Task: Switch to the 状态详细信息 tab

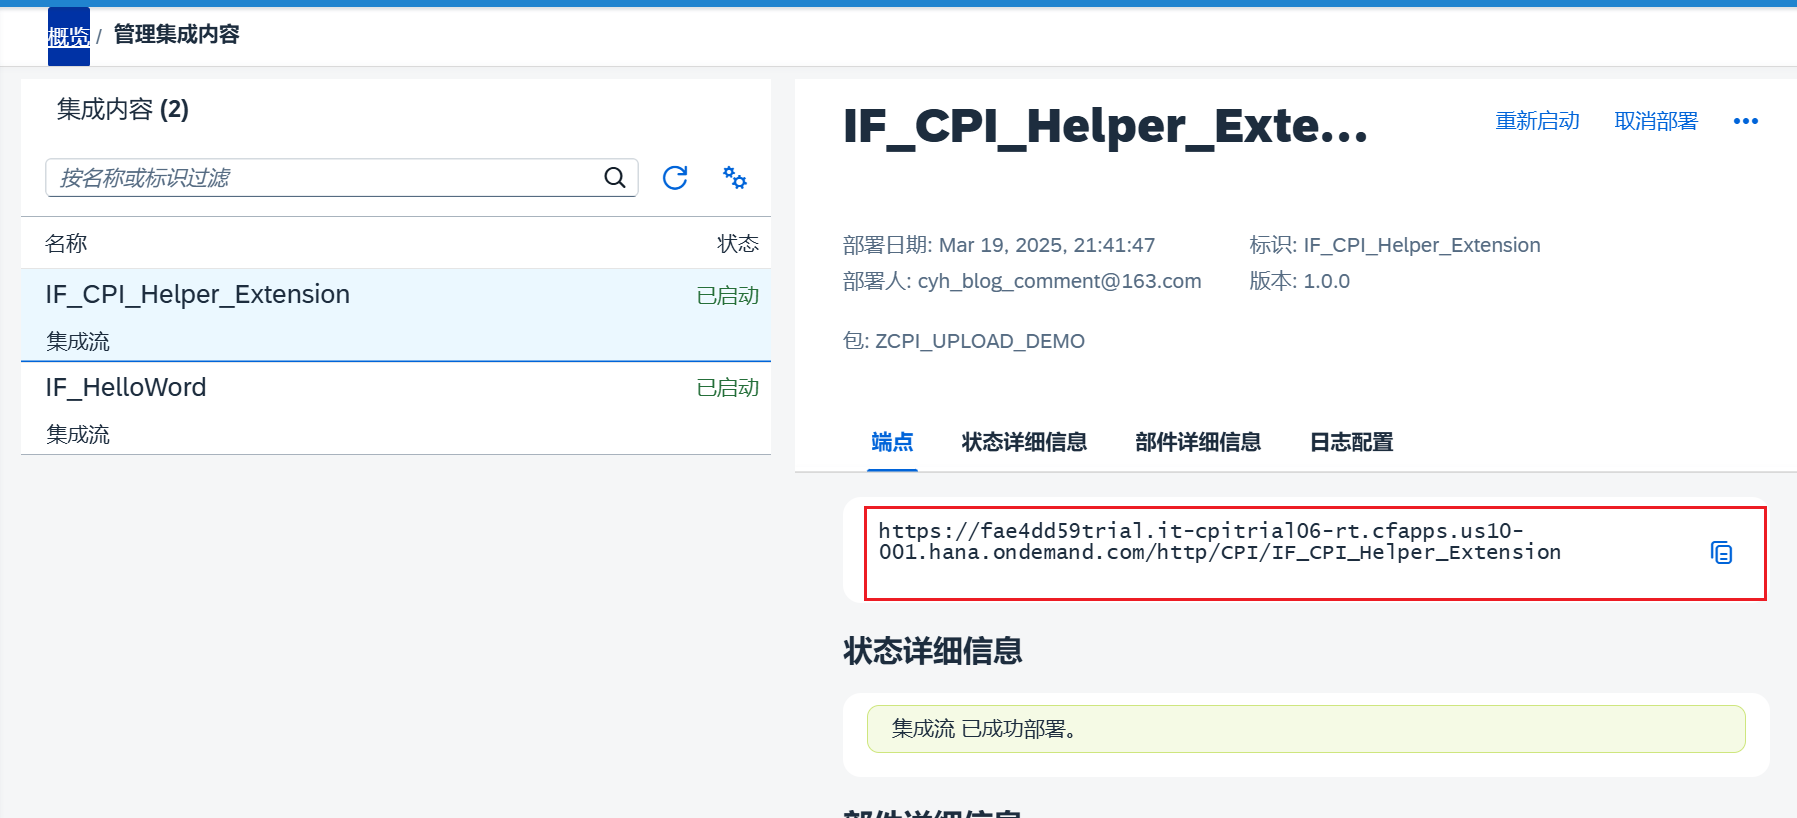Action: click(x=1024, y=442)
